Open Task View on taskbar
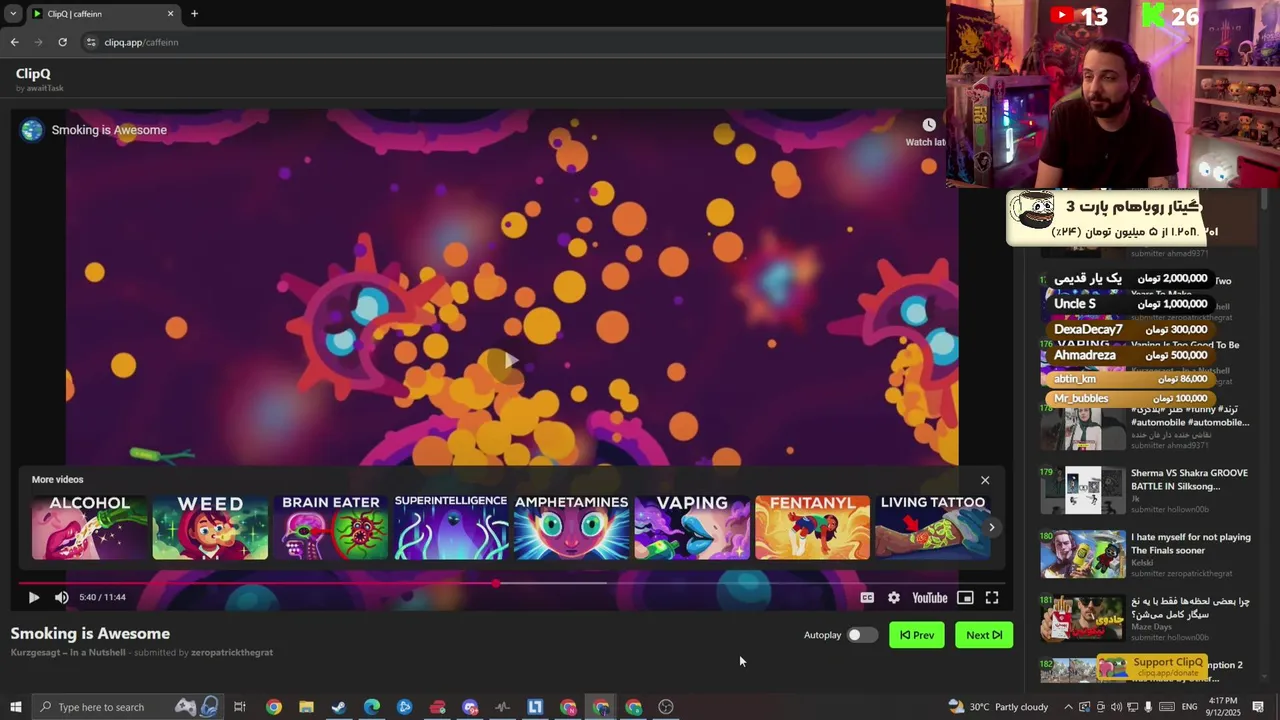Image resolution: width=1280 pixels, height=720 pixels. tap(240, 707)
